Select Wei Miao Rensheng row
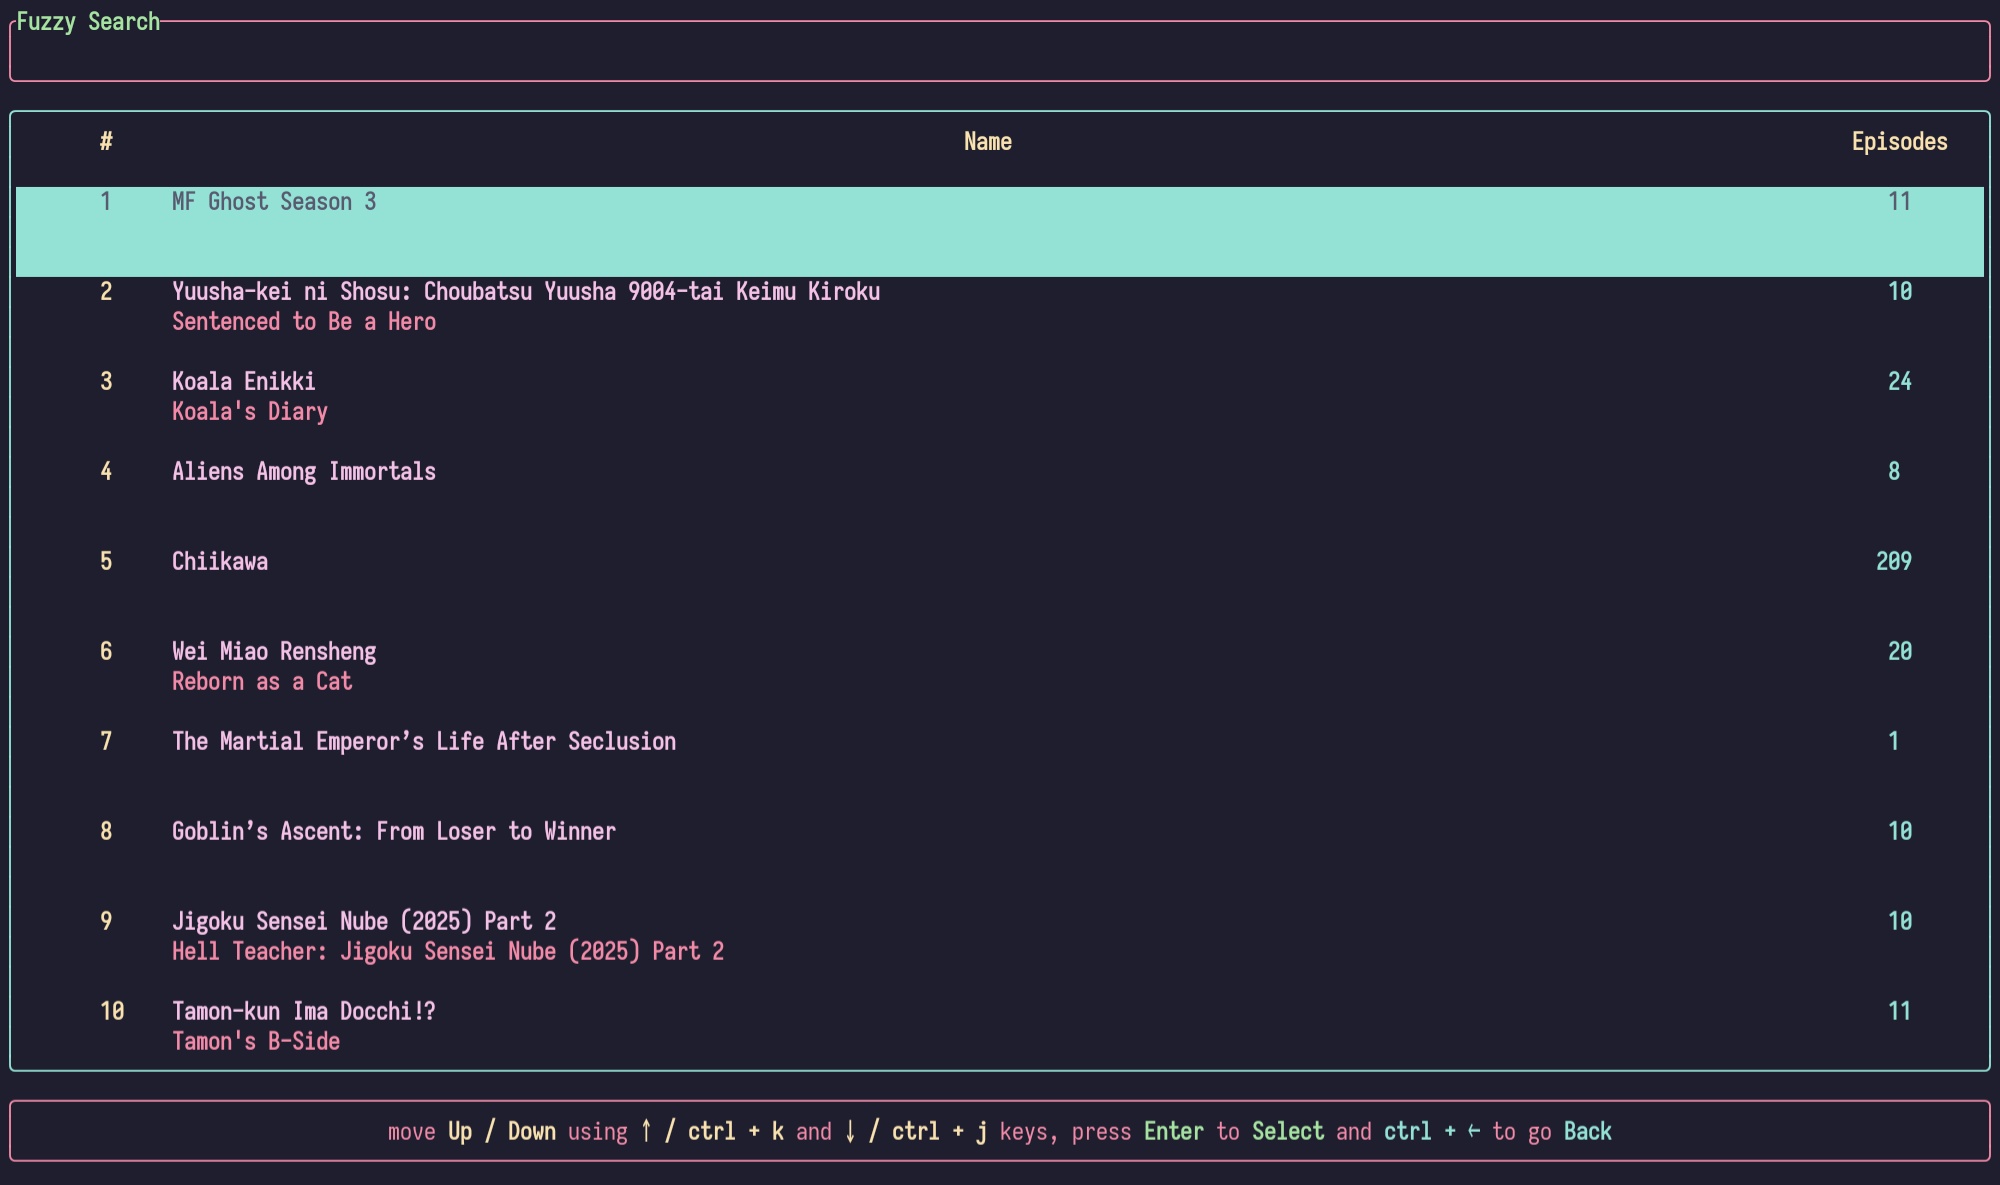The height and width of the screenshot is (1185, 2000). tap(274, 652)
